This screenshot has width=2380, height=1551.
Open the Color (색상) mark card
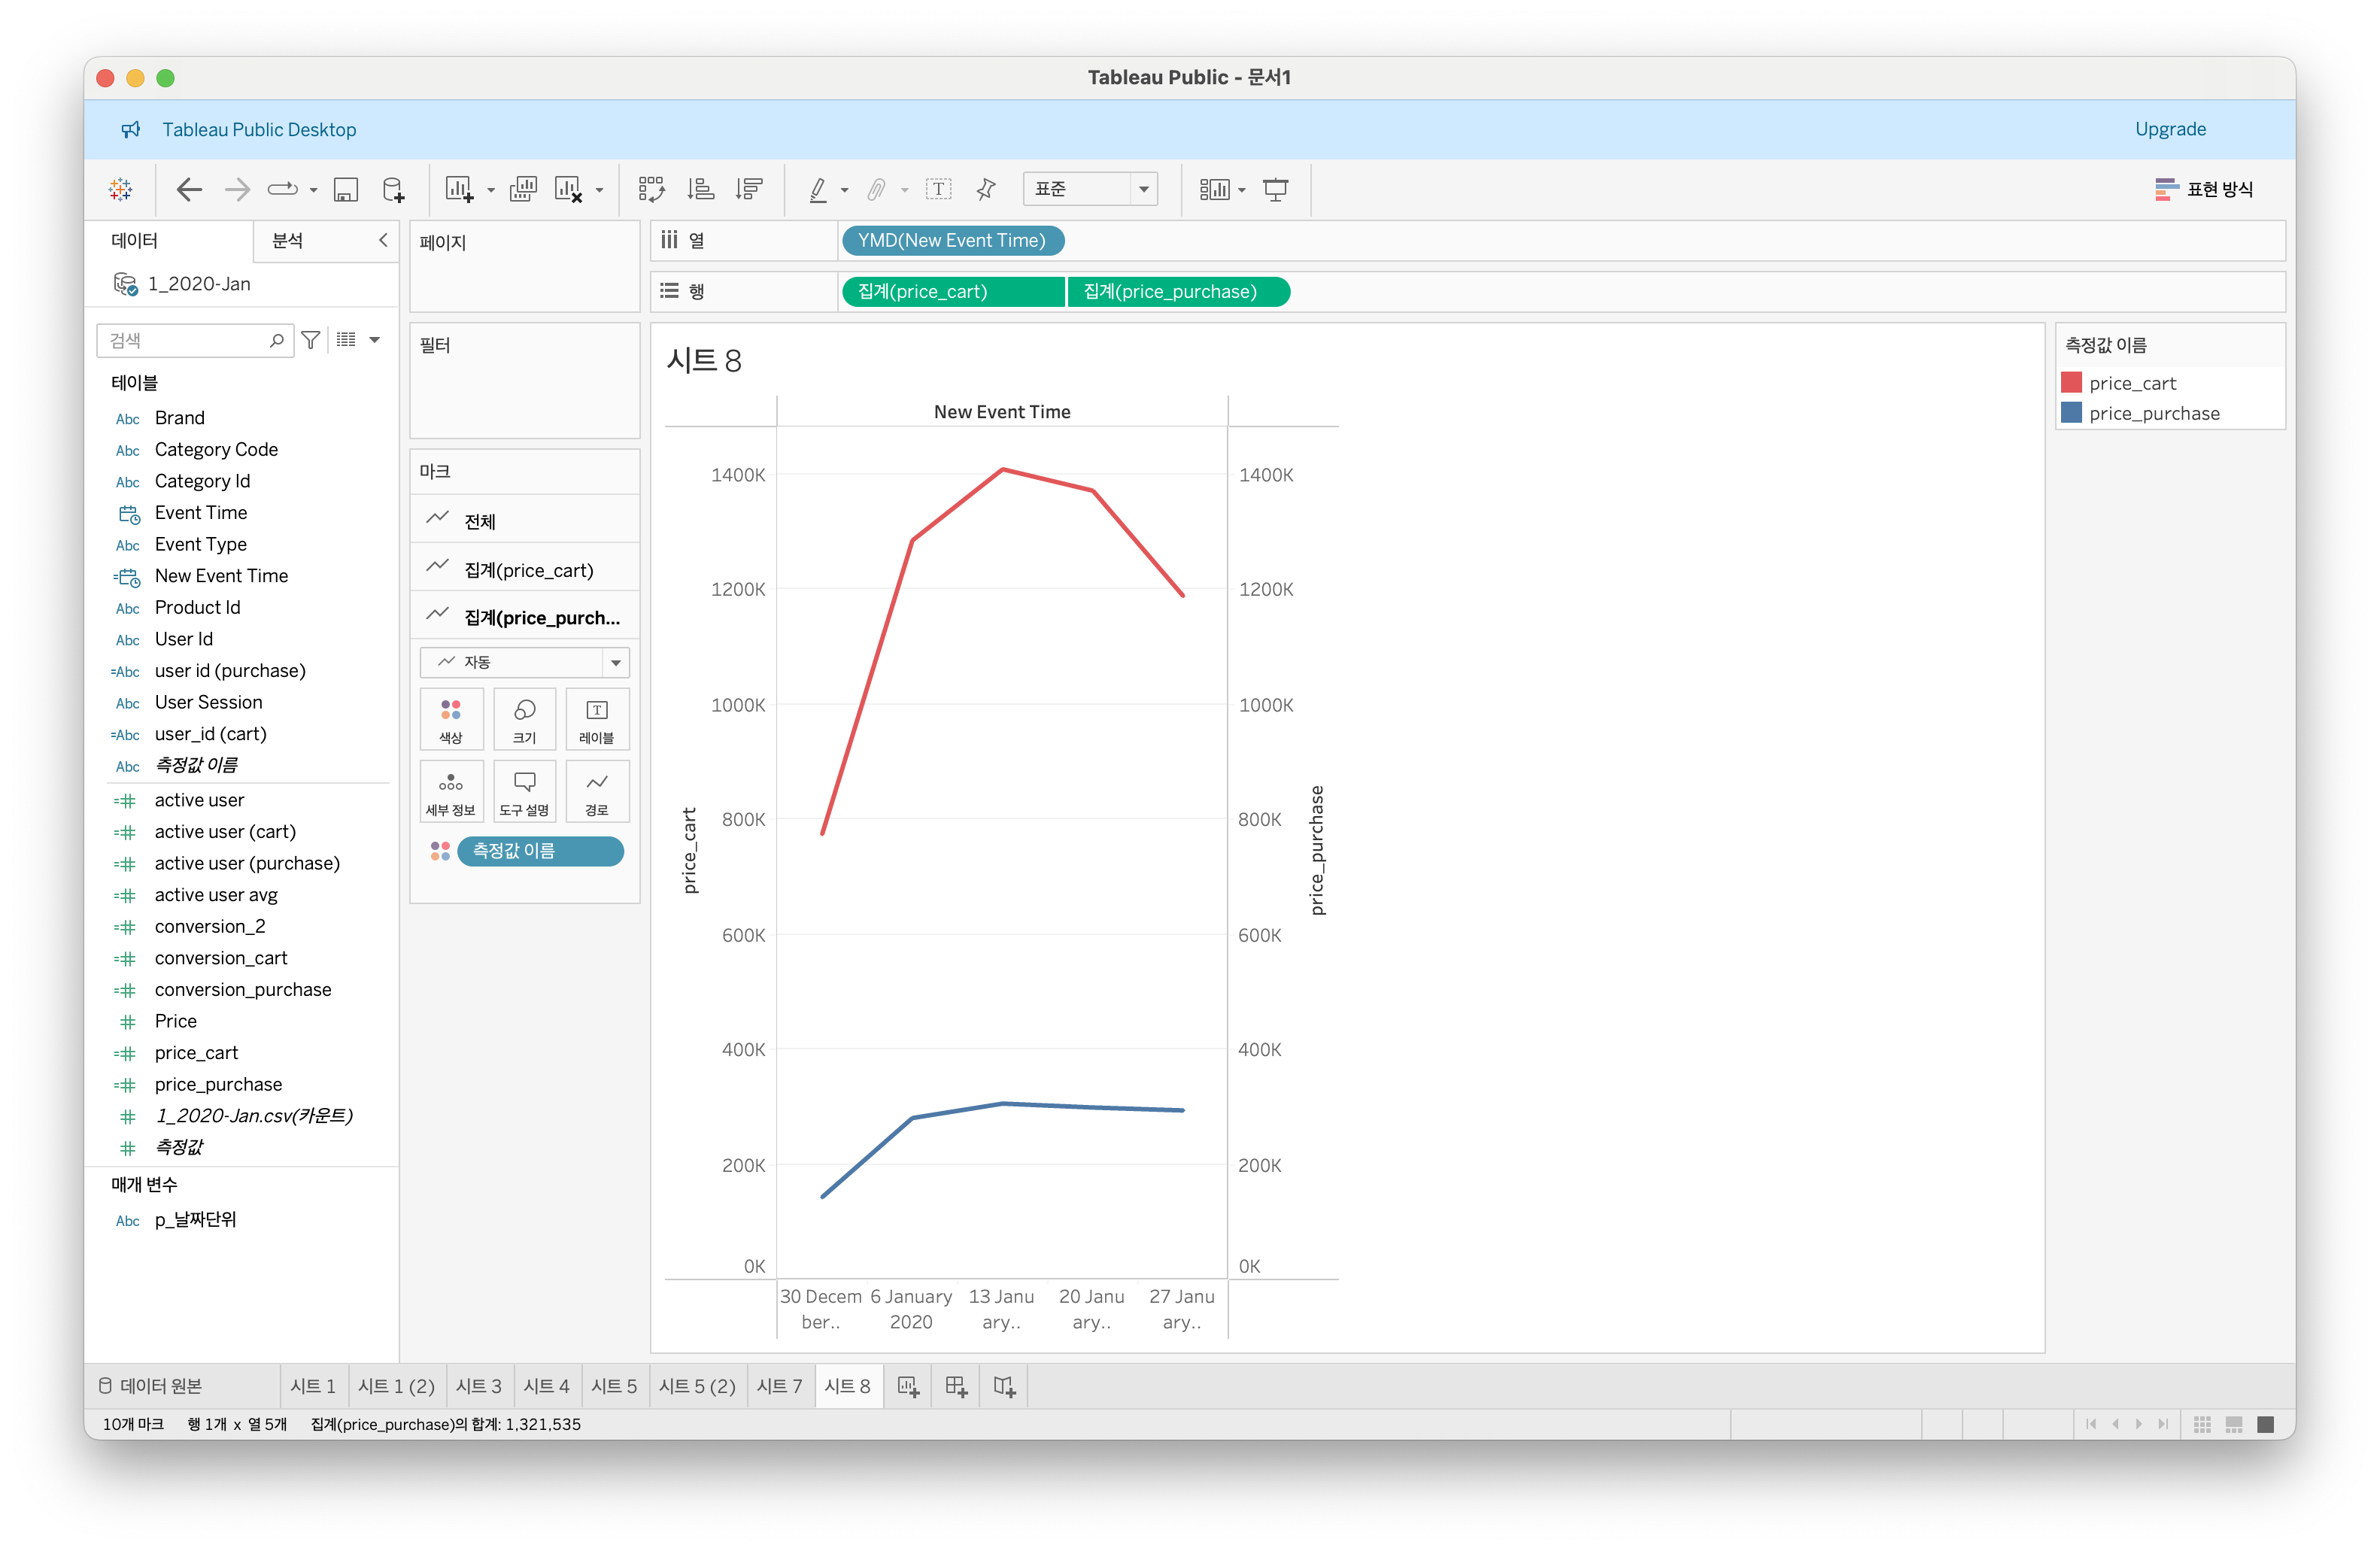(x=451, y=719)
